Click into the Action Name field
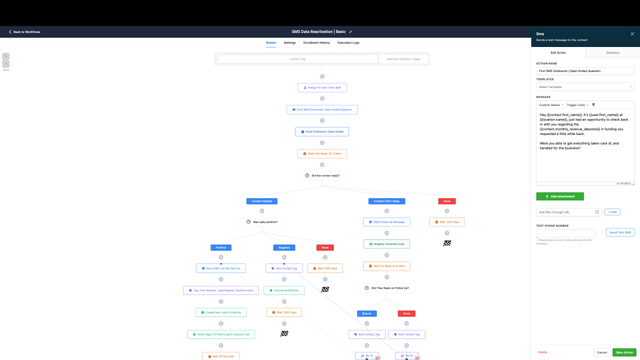This screenshot has height=360, width=640. 585,71
